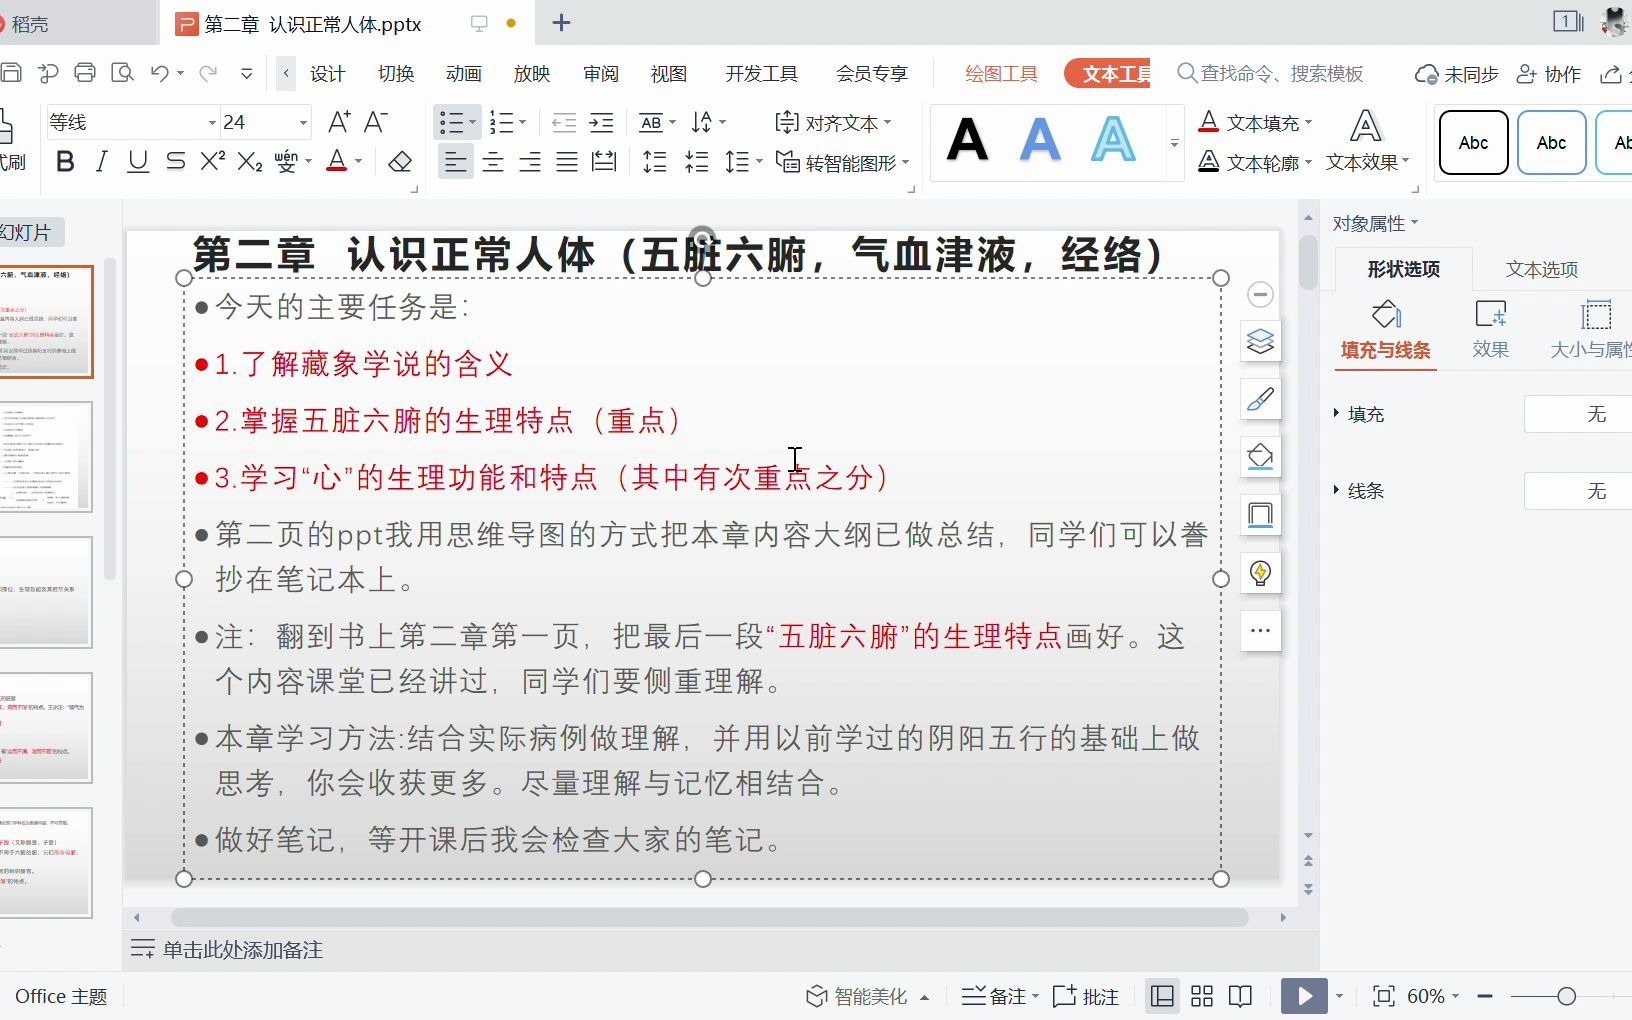The image size is (1632, 1020).
Task: Open the 视图 ribbon tab
Action: [669, 74]
